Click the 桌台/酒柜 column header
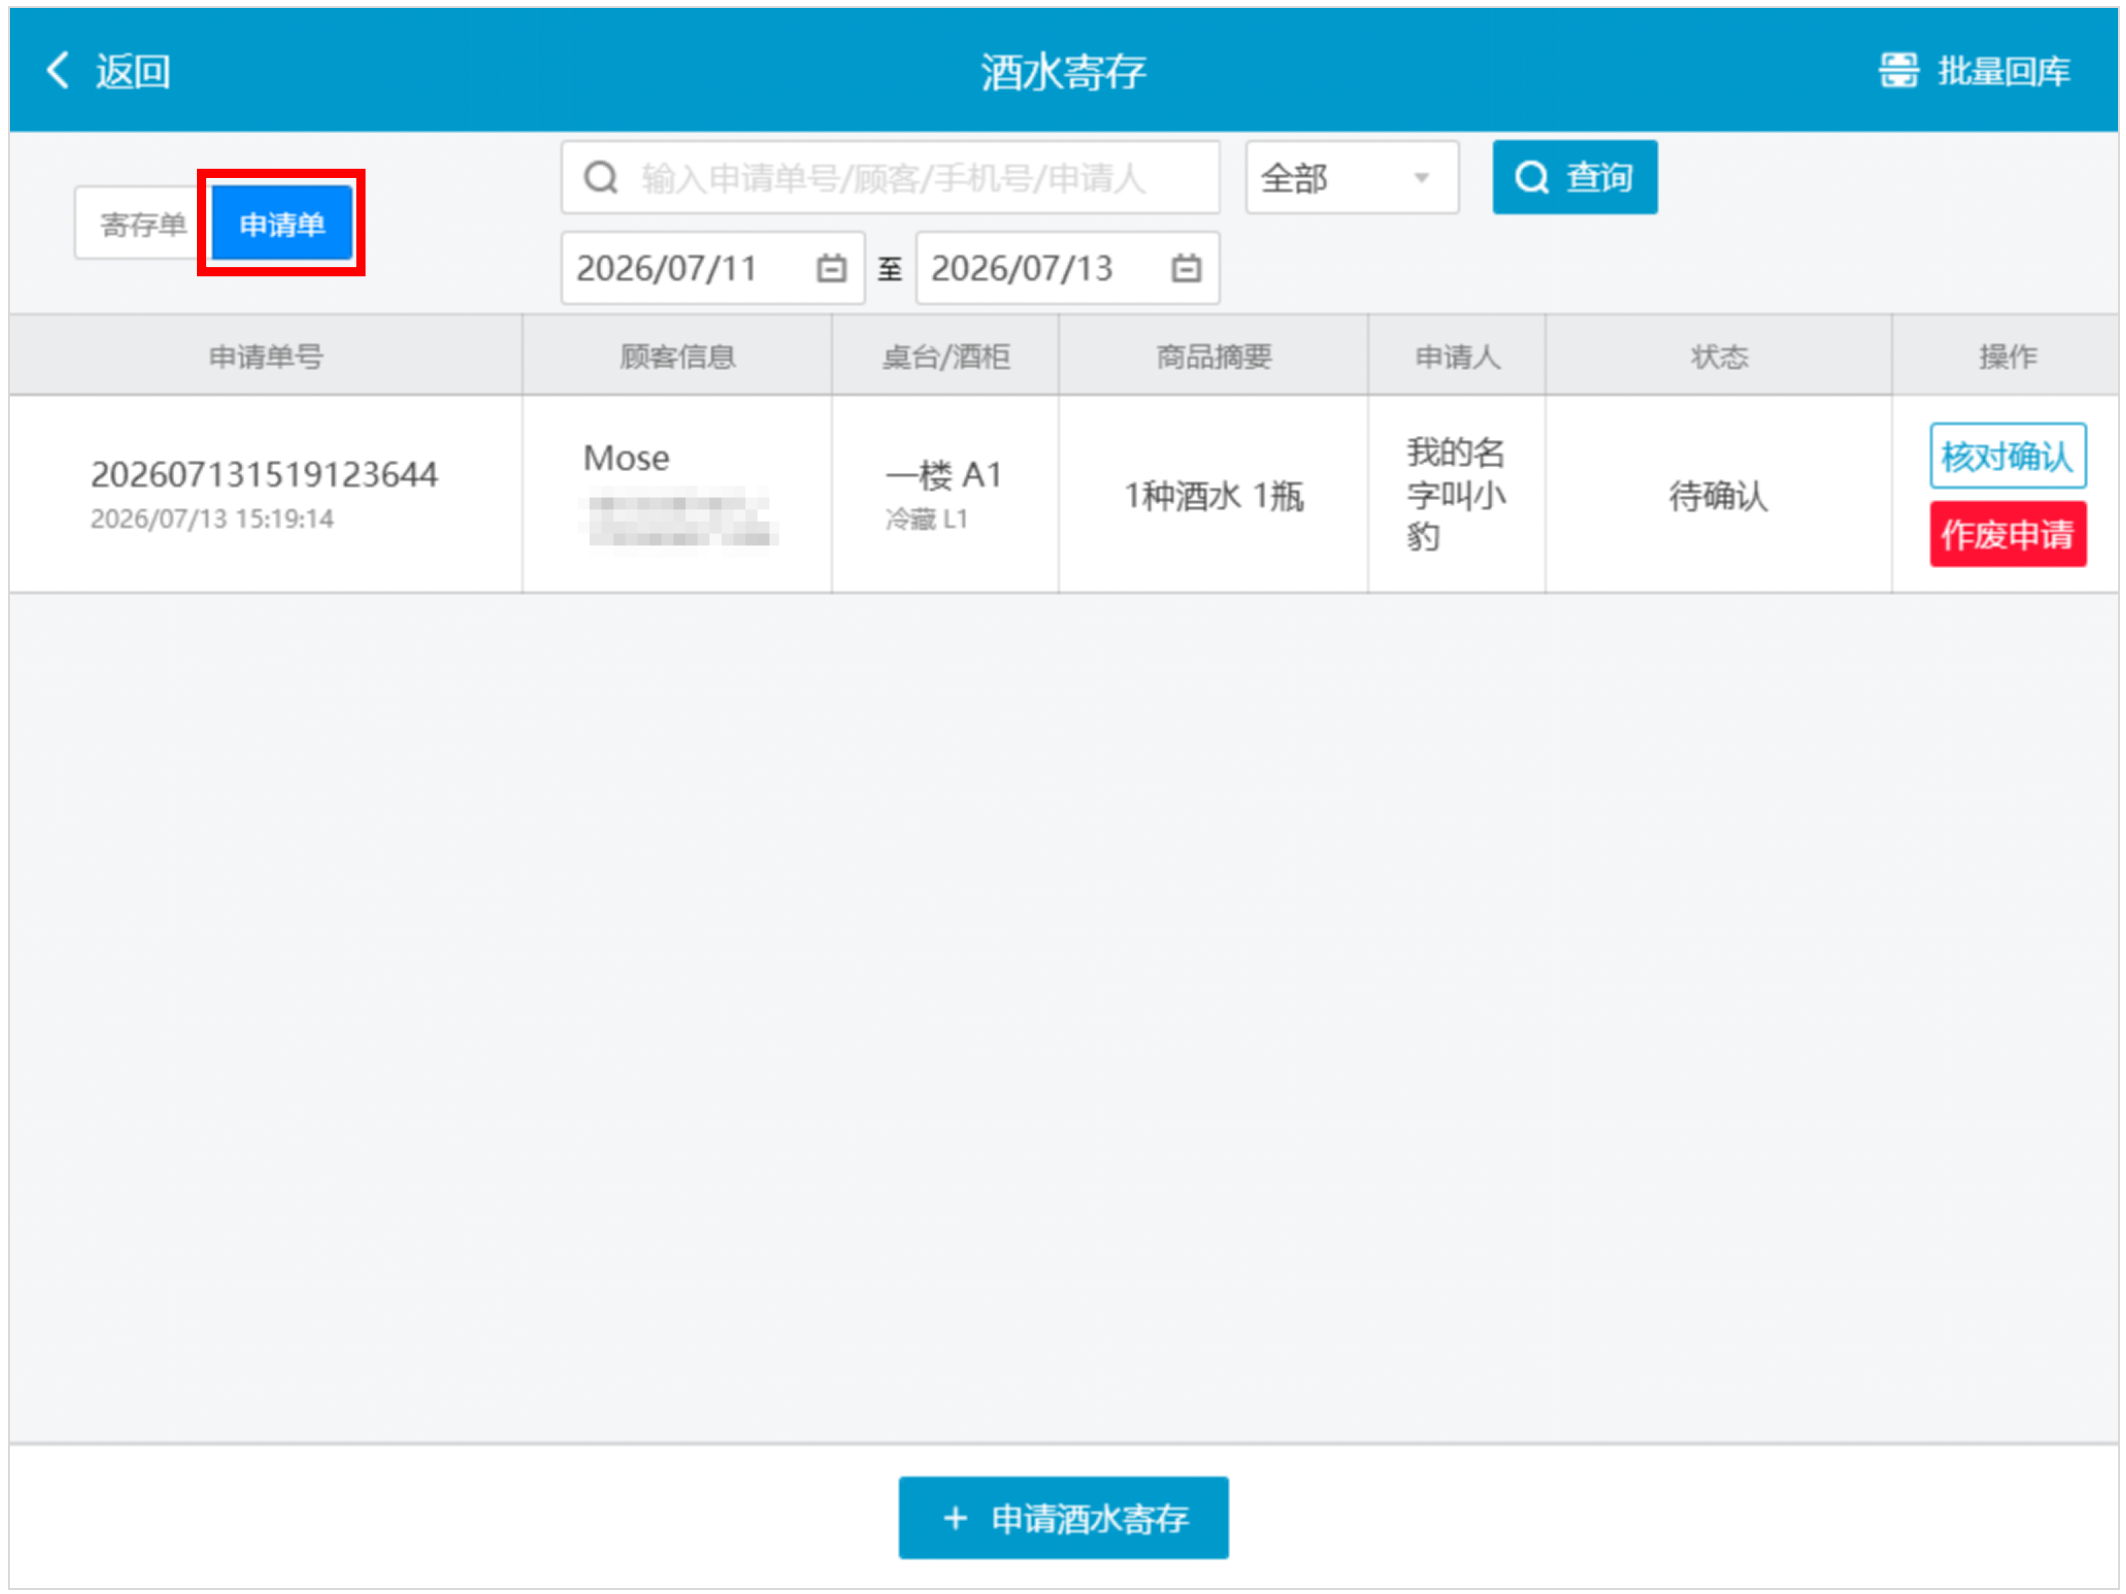 pos(945,356)
